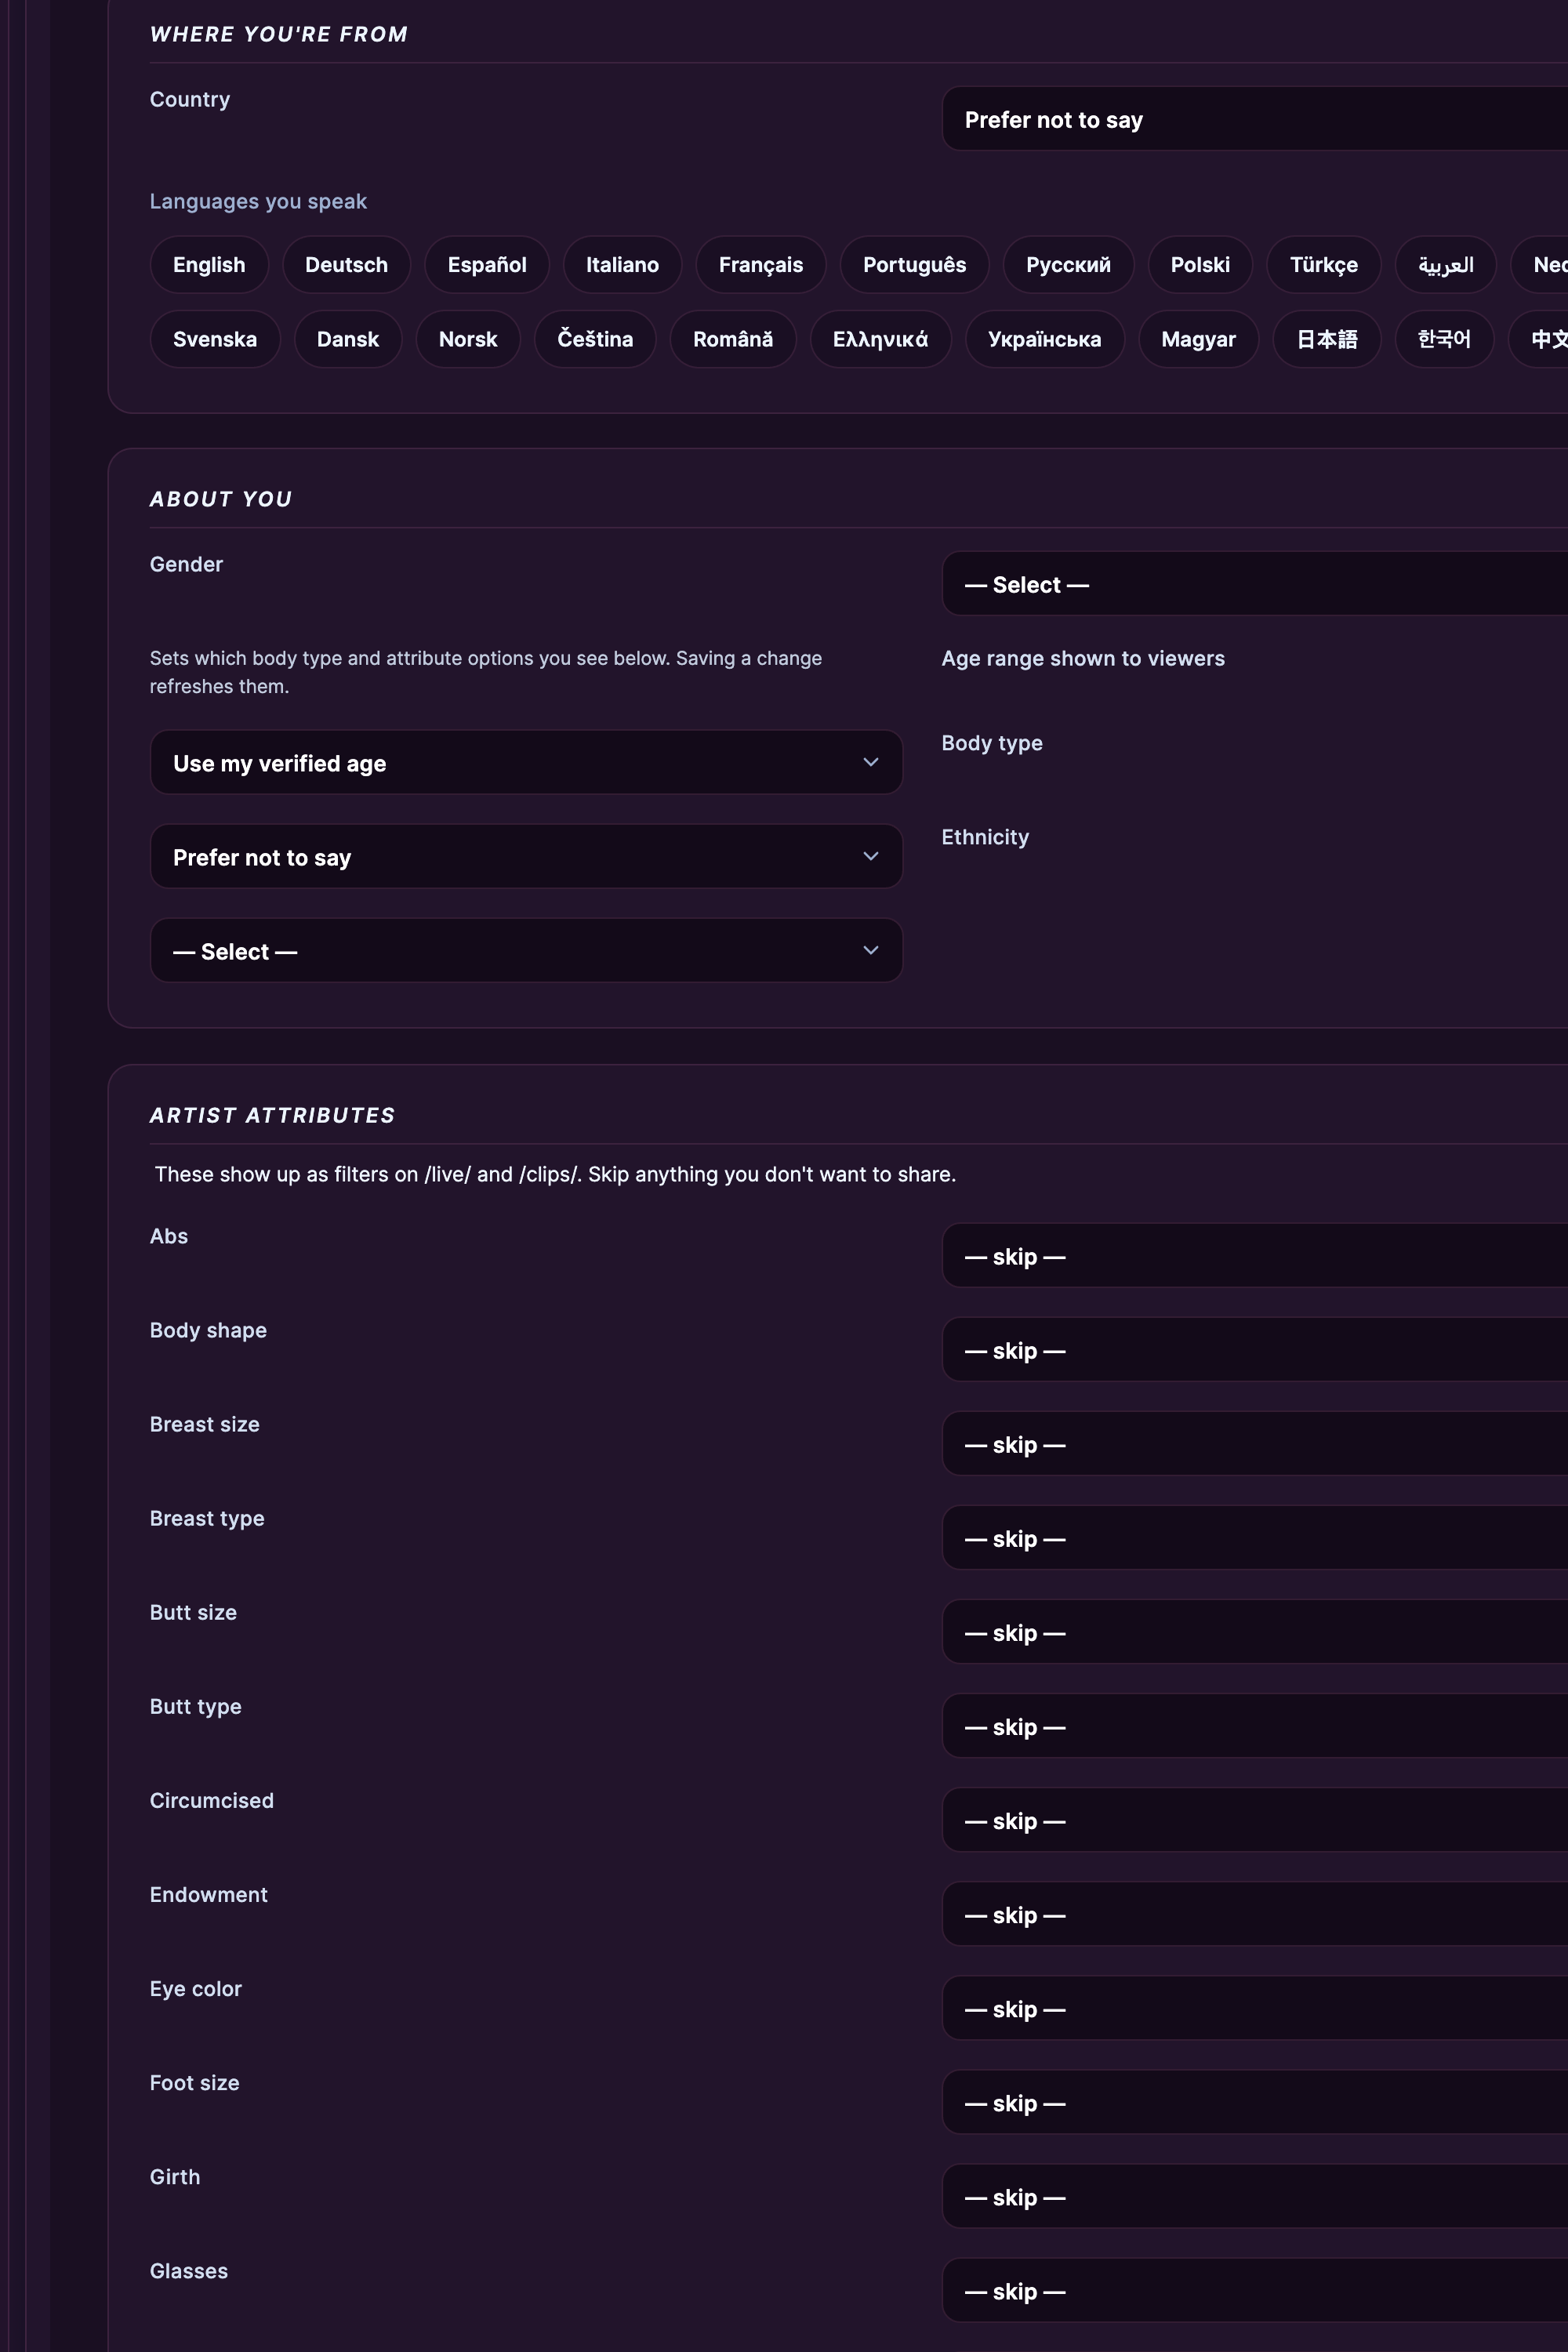Select the Norsk language chip
This screenshot has height=2352, width=1568.
point(468,339)
